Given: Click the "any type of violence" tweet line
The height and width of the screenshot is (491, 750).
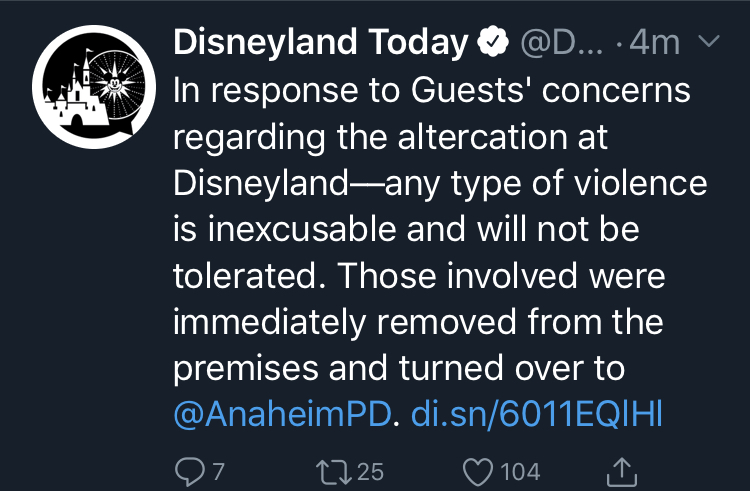Looking at the screenshot, I should tap(545, 185).
